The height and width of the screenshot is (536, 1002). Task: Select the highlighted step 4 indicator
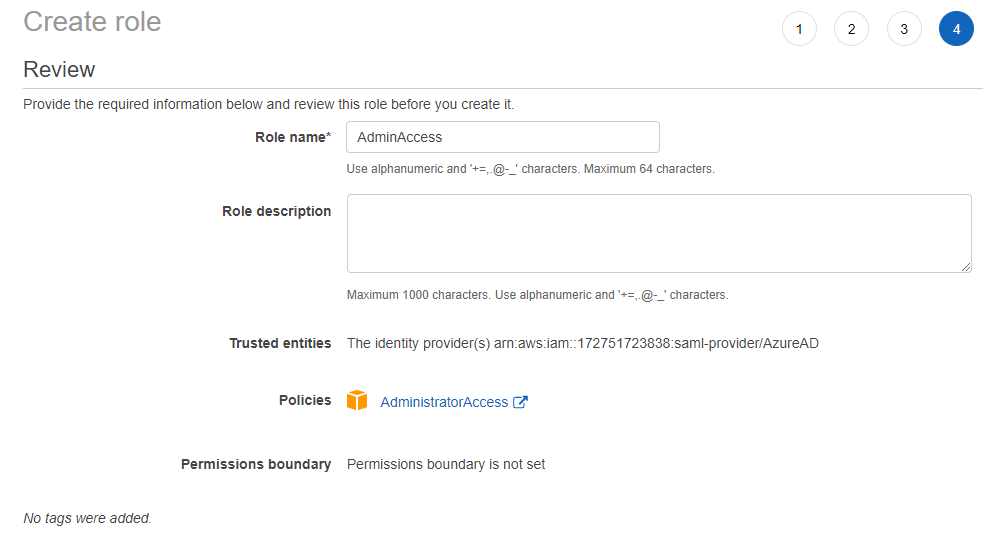(956, 29)
